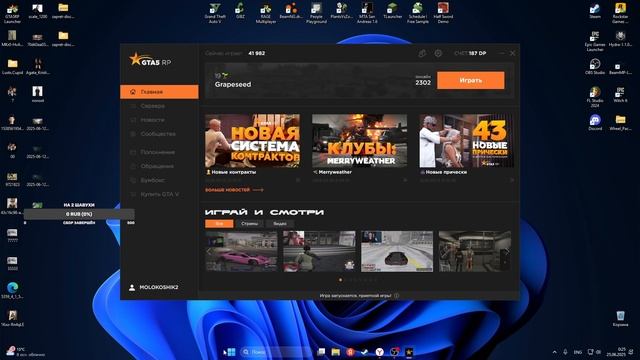The height and width of the screenshot is (360, 640).
Task: Open the Серверы sidebar item
Action: 152,106
